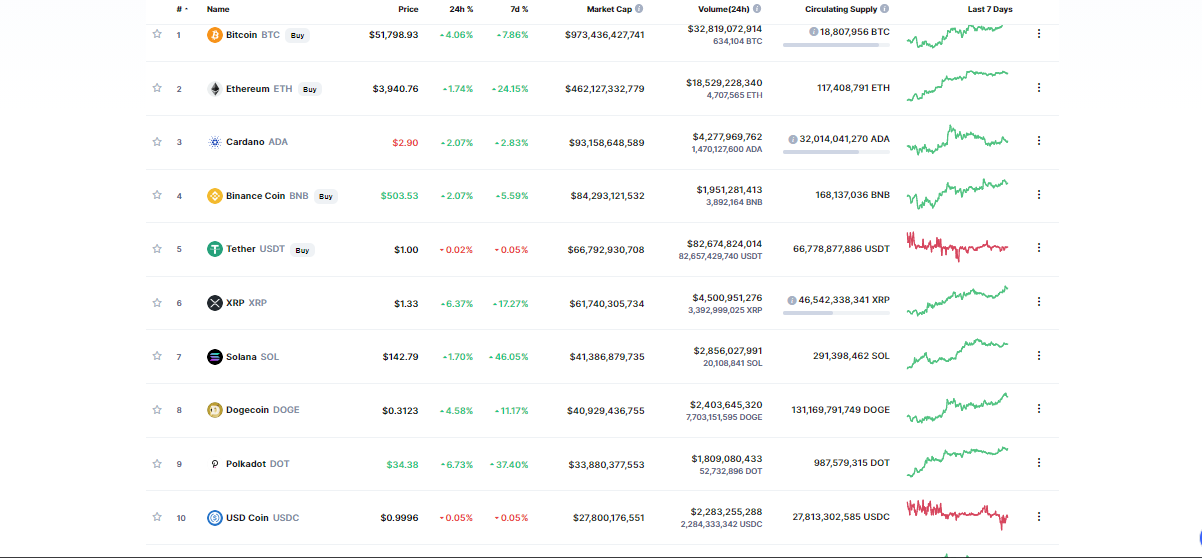Click Tether volume $82,674,824,014

[x=727, y=243]
